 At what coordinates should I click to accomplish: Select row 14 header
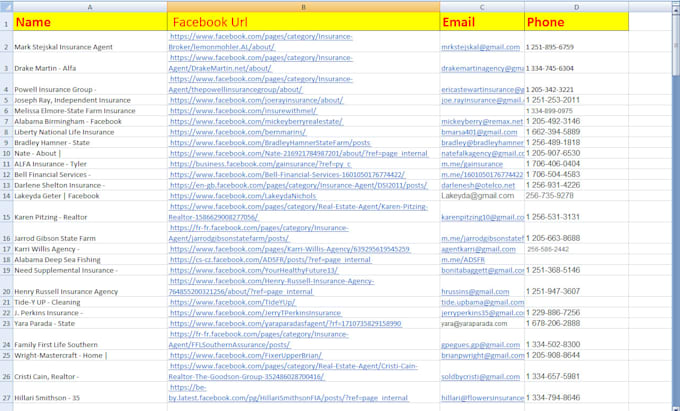(x=6, y=196)
